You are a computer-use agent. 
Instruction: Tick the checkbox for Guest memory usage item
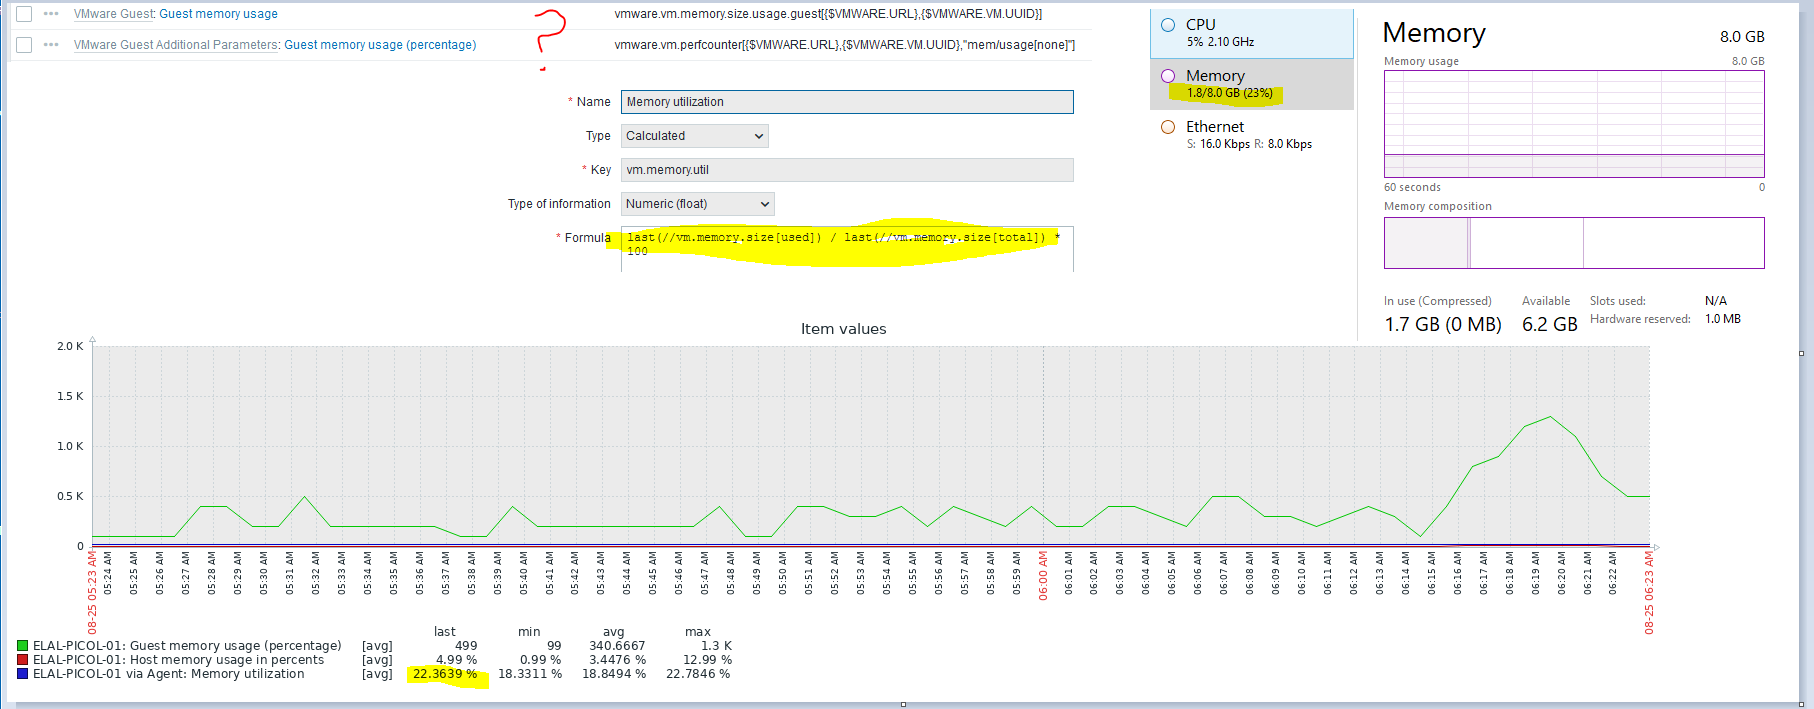(24, 14)
